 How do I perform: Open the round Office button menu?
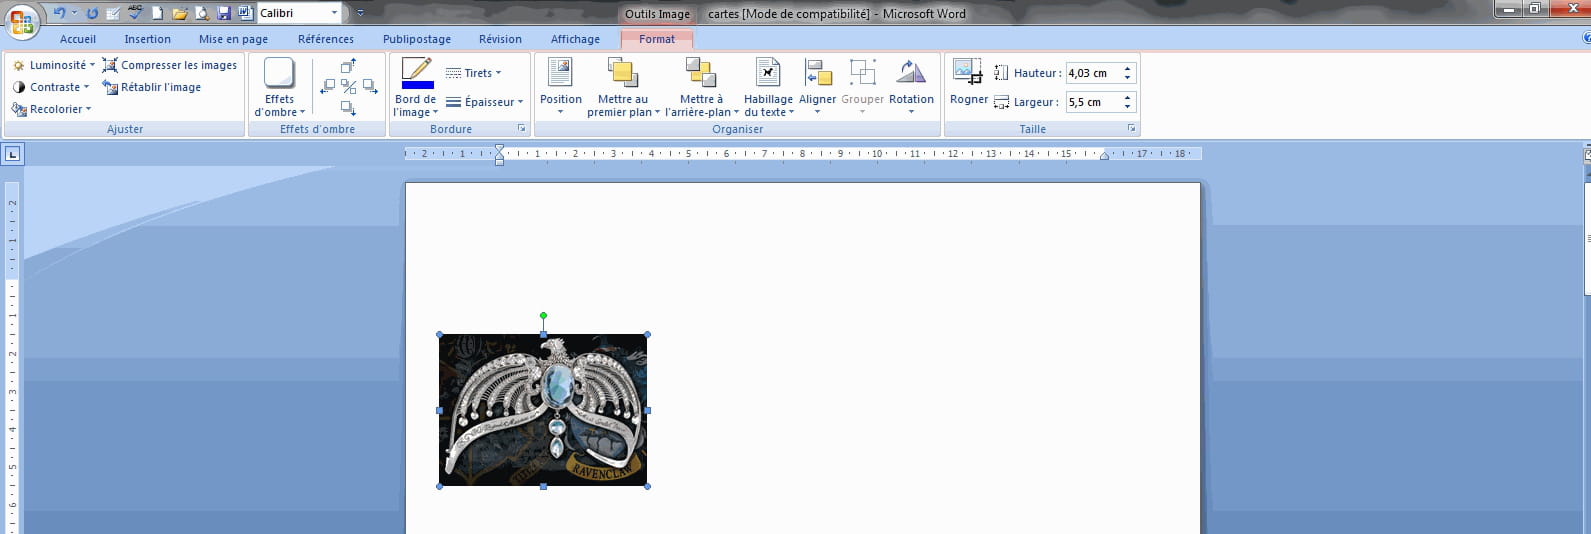21,21
